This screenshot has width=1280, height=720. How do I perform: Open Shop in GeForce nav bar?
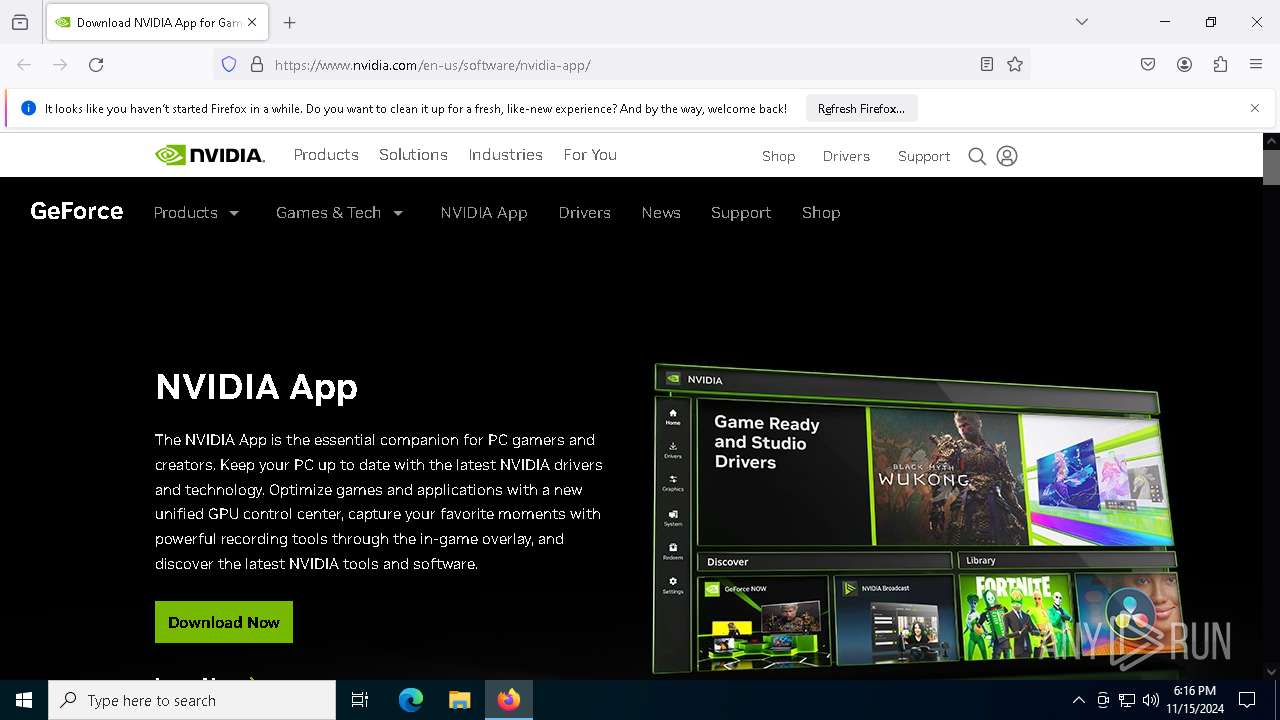[821, 212]
